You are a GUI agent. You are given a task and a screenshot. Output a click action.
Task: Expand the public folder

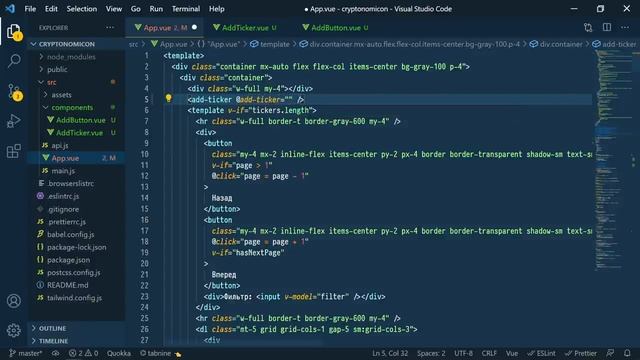pyautogui.click(x=57, y=69)
